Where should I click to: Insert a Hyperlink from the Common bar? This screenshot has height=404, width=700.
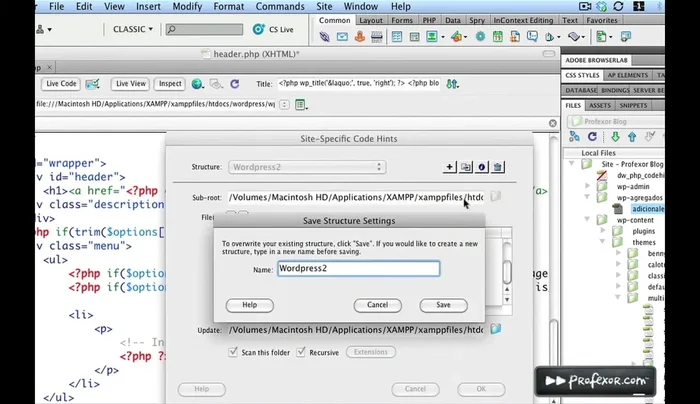click(x=325, y=37)
